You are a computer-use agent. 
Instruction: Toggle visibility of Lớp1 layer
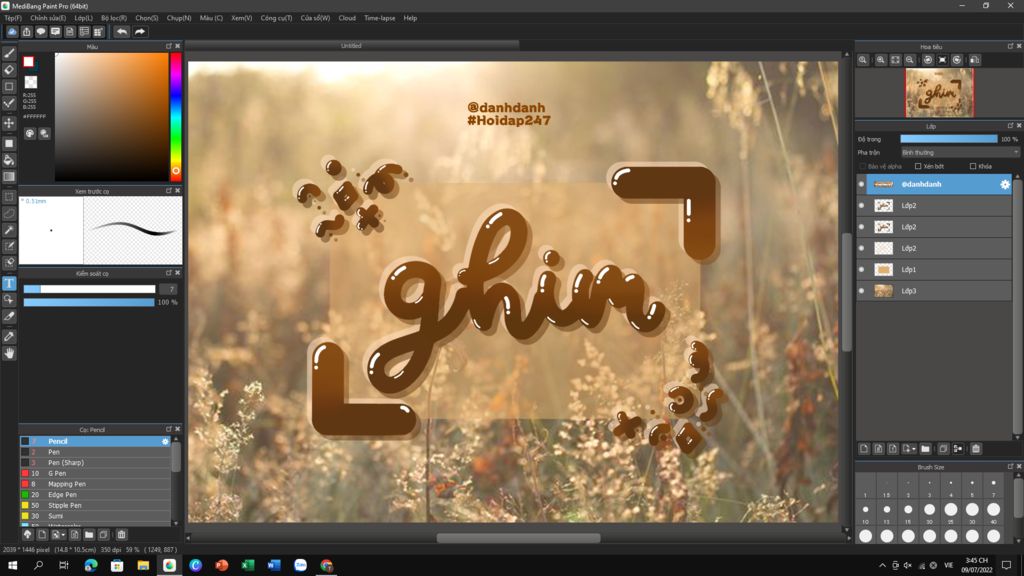[861, 269]
